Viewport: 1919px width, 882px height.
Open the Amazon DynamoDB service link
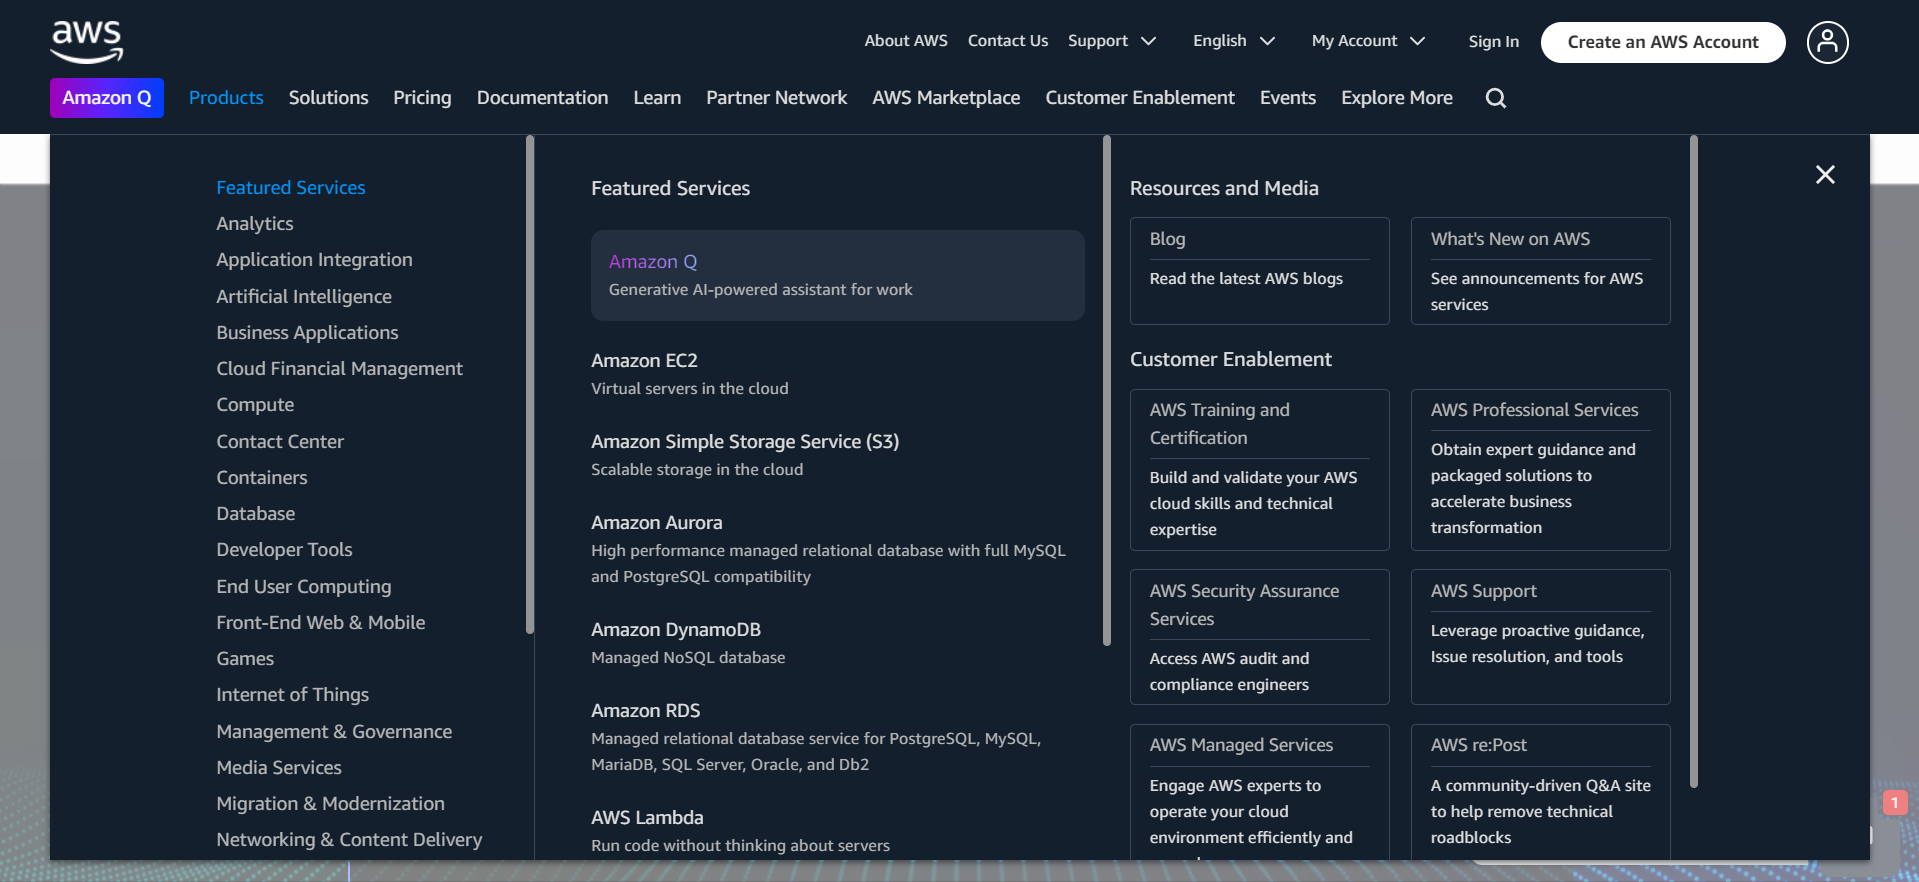(x=676, y=630)
